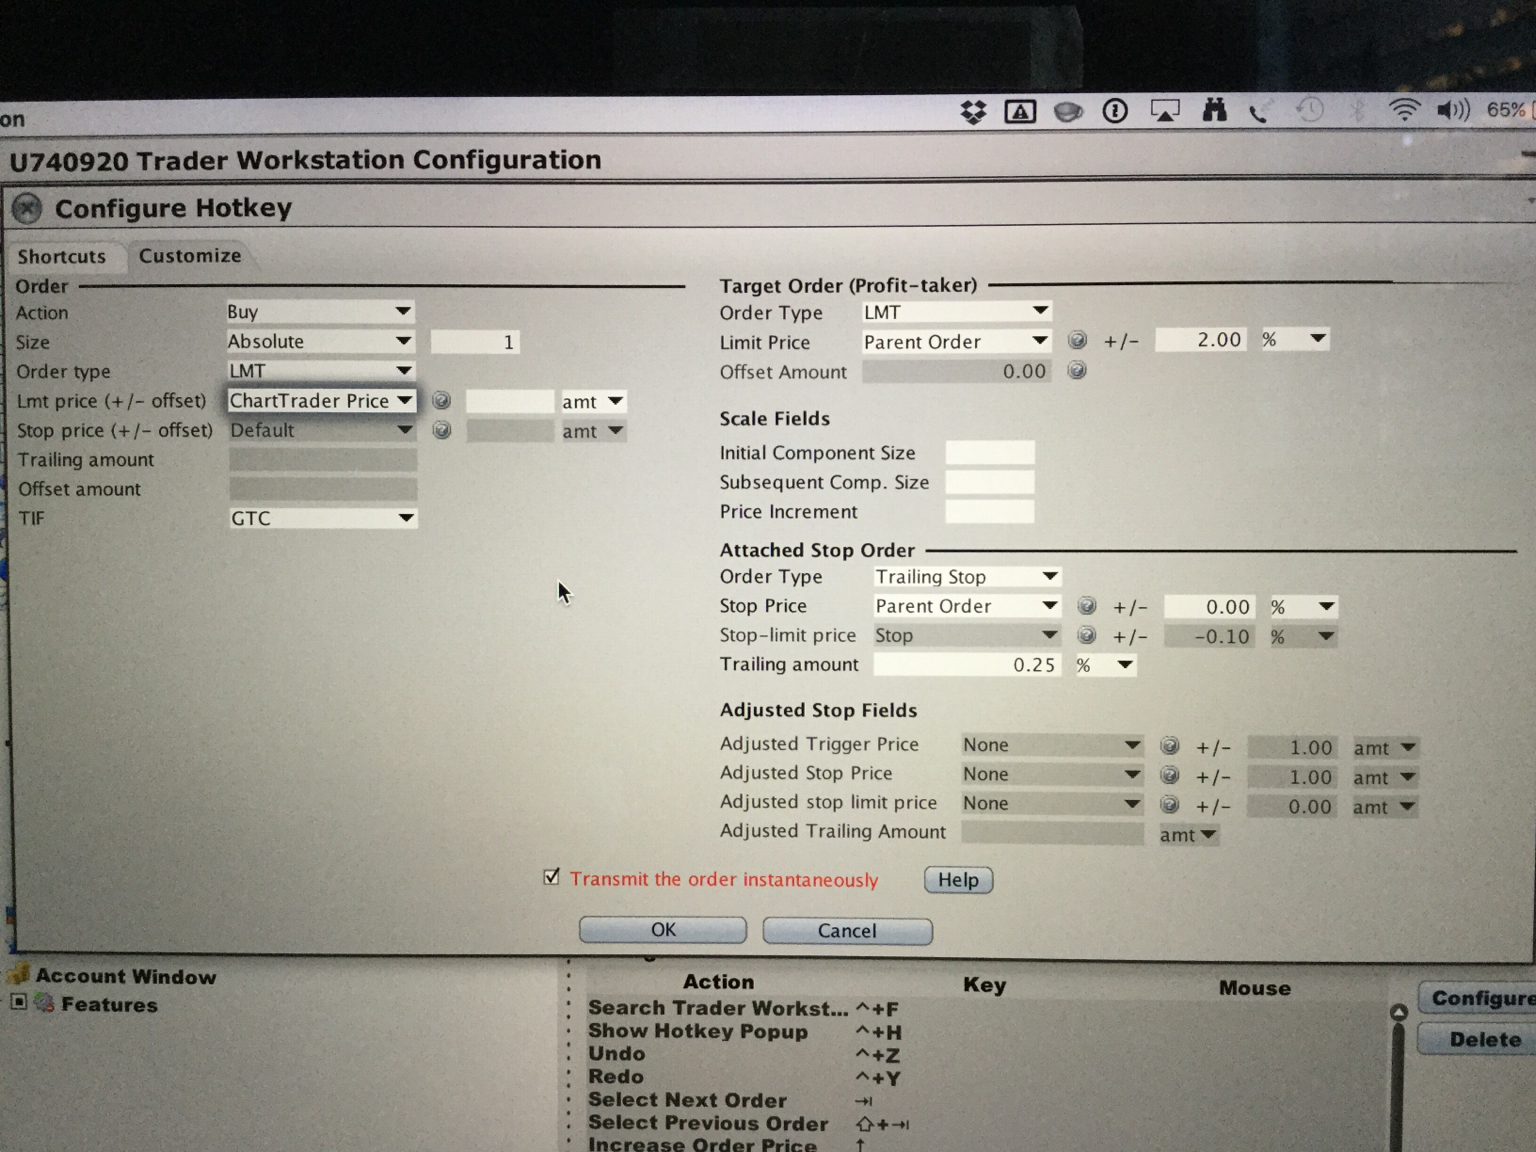Open the Lmt price ChartTrader Price dropdown
Viewport: 1536px width, 1152px height.
321,401
